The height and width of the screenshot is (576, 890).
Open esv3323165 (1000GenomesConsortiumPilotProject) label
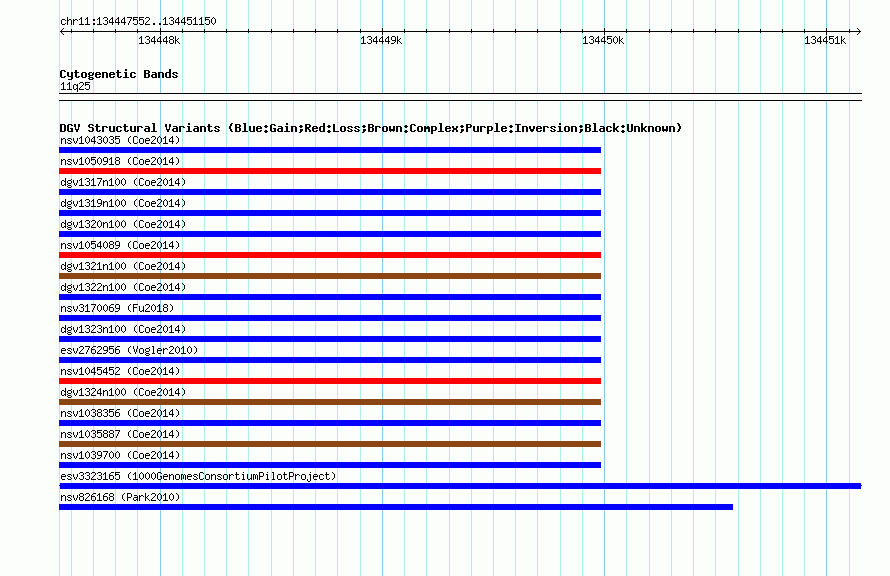click(198, 476)
